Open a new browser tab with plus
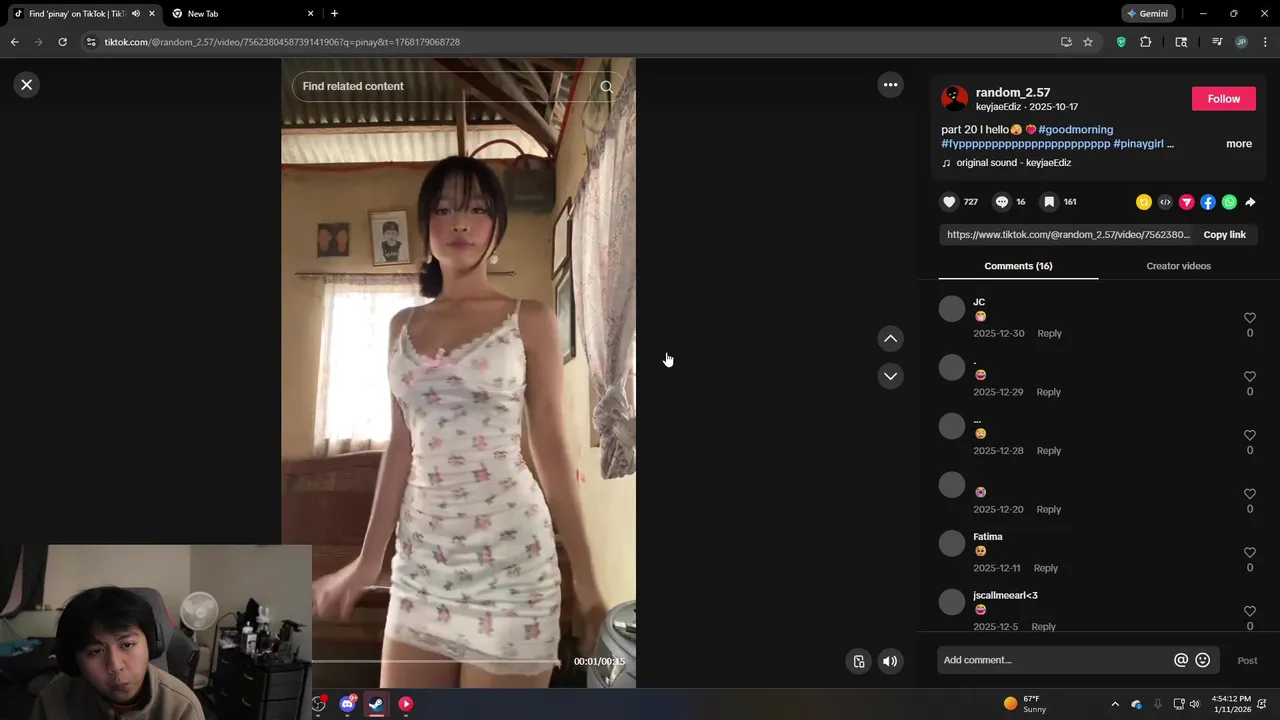 click(x=334, y=14)
